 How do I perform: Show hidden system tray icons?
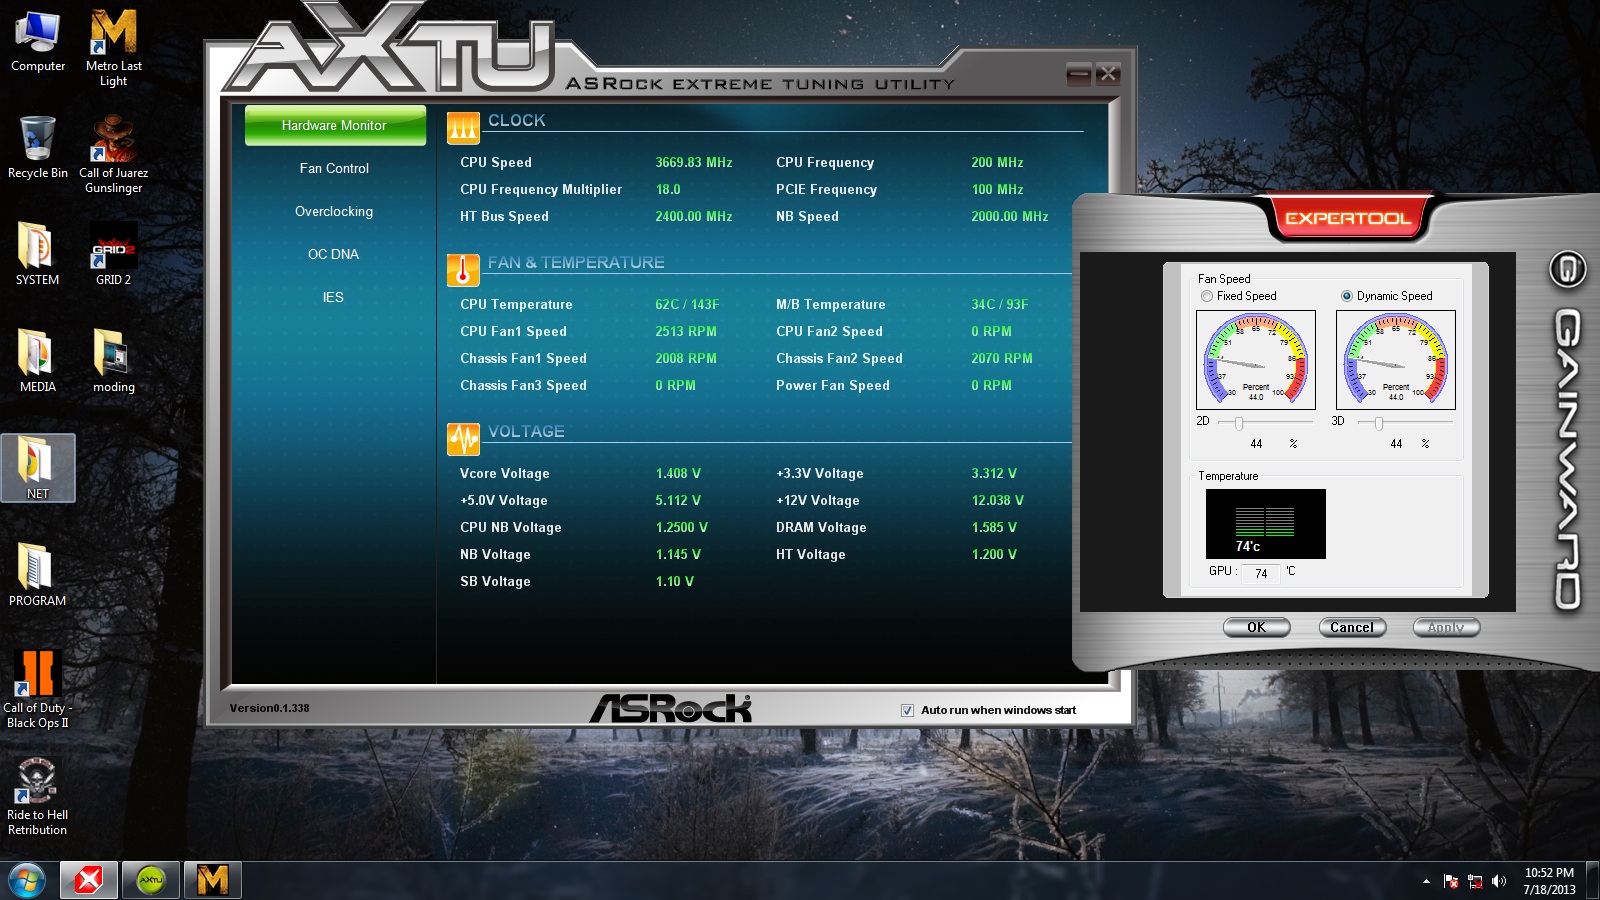(1426, 881)
